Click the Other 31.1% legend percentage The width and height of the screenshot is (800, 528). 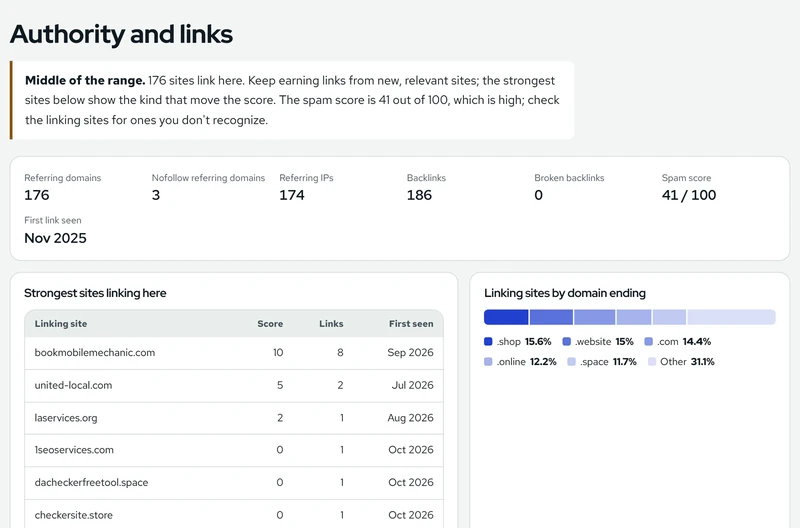pos(702,362)
